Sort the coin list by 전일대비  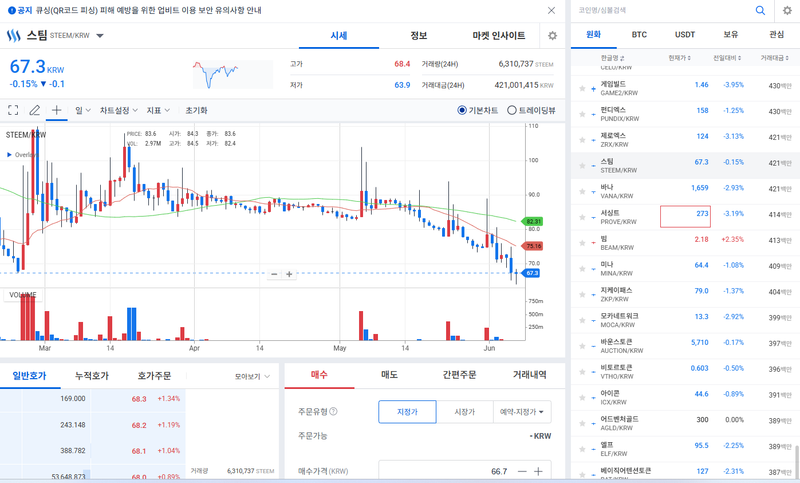pos(727,58)
